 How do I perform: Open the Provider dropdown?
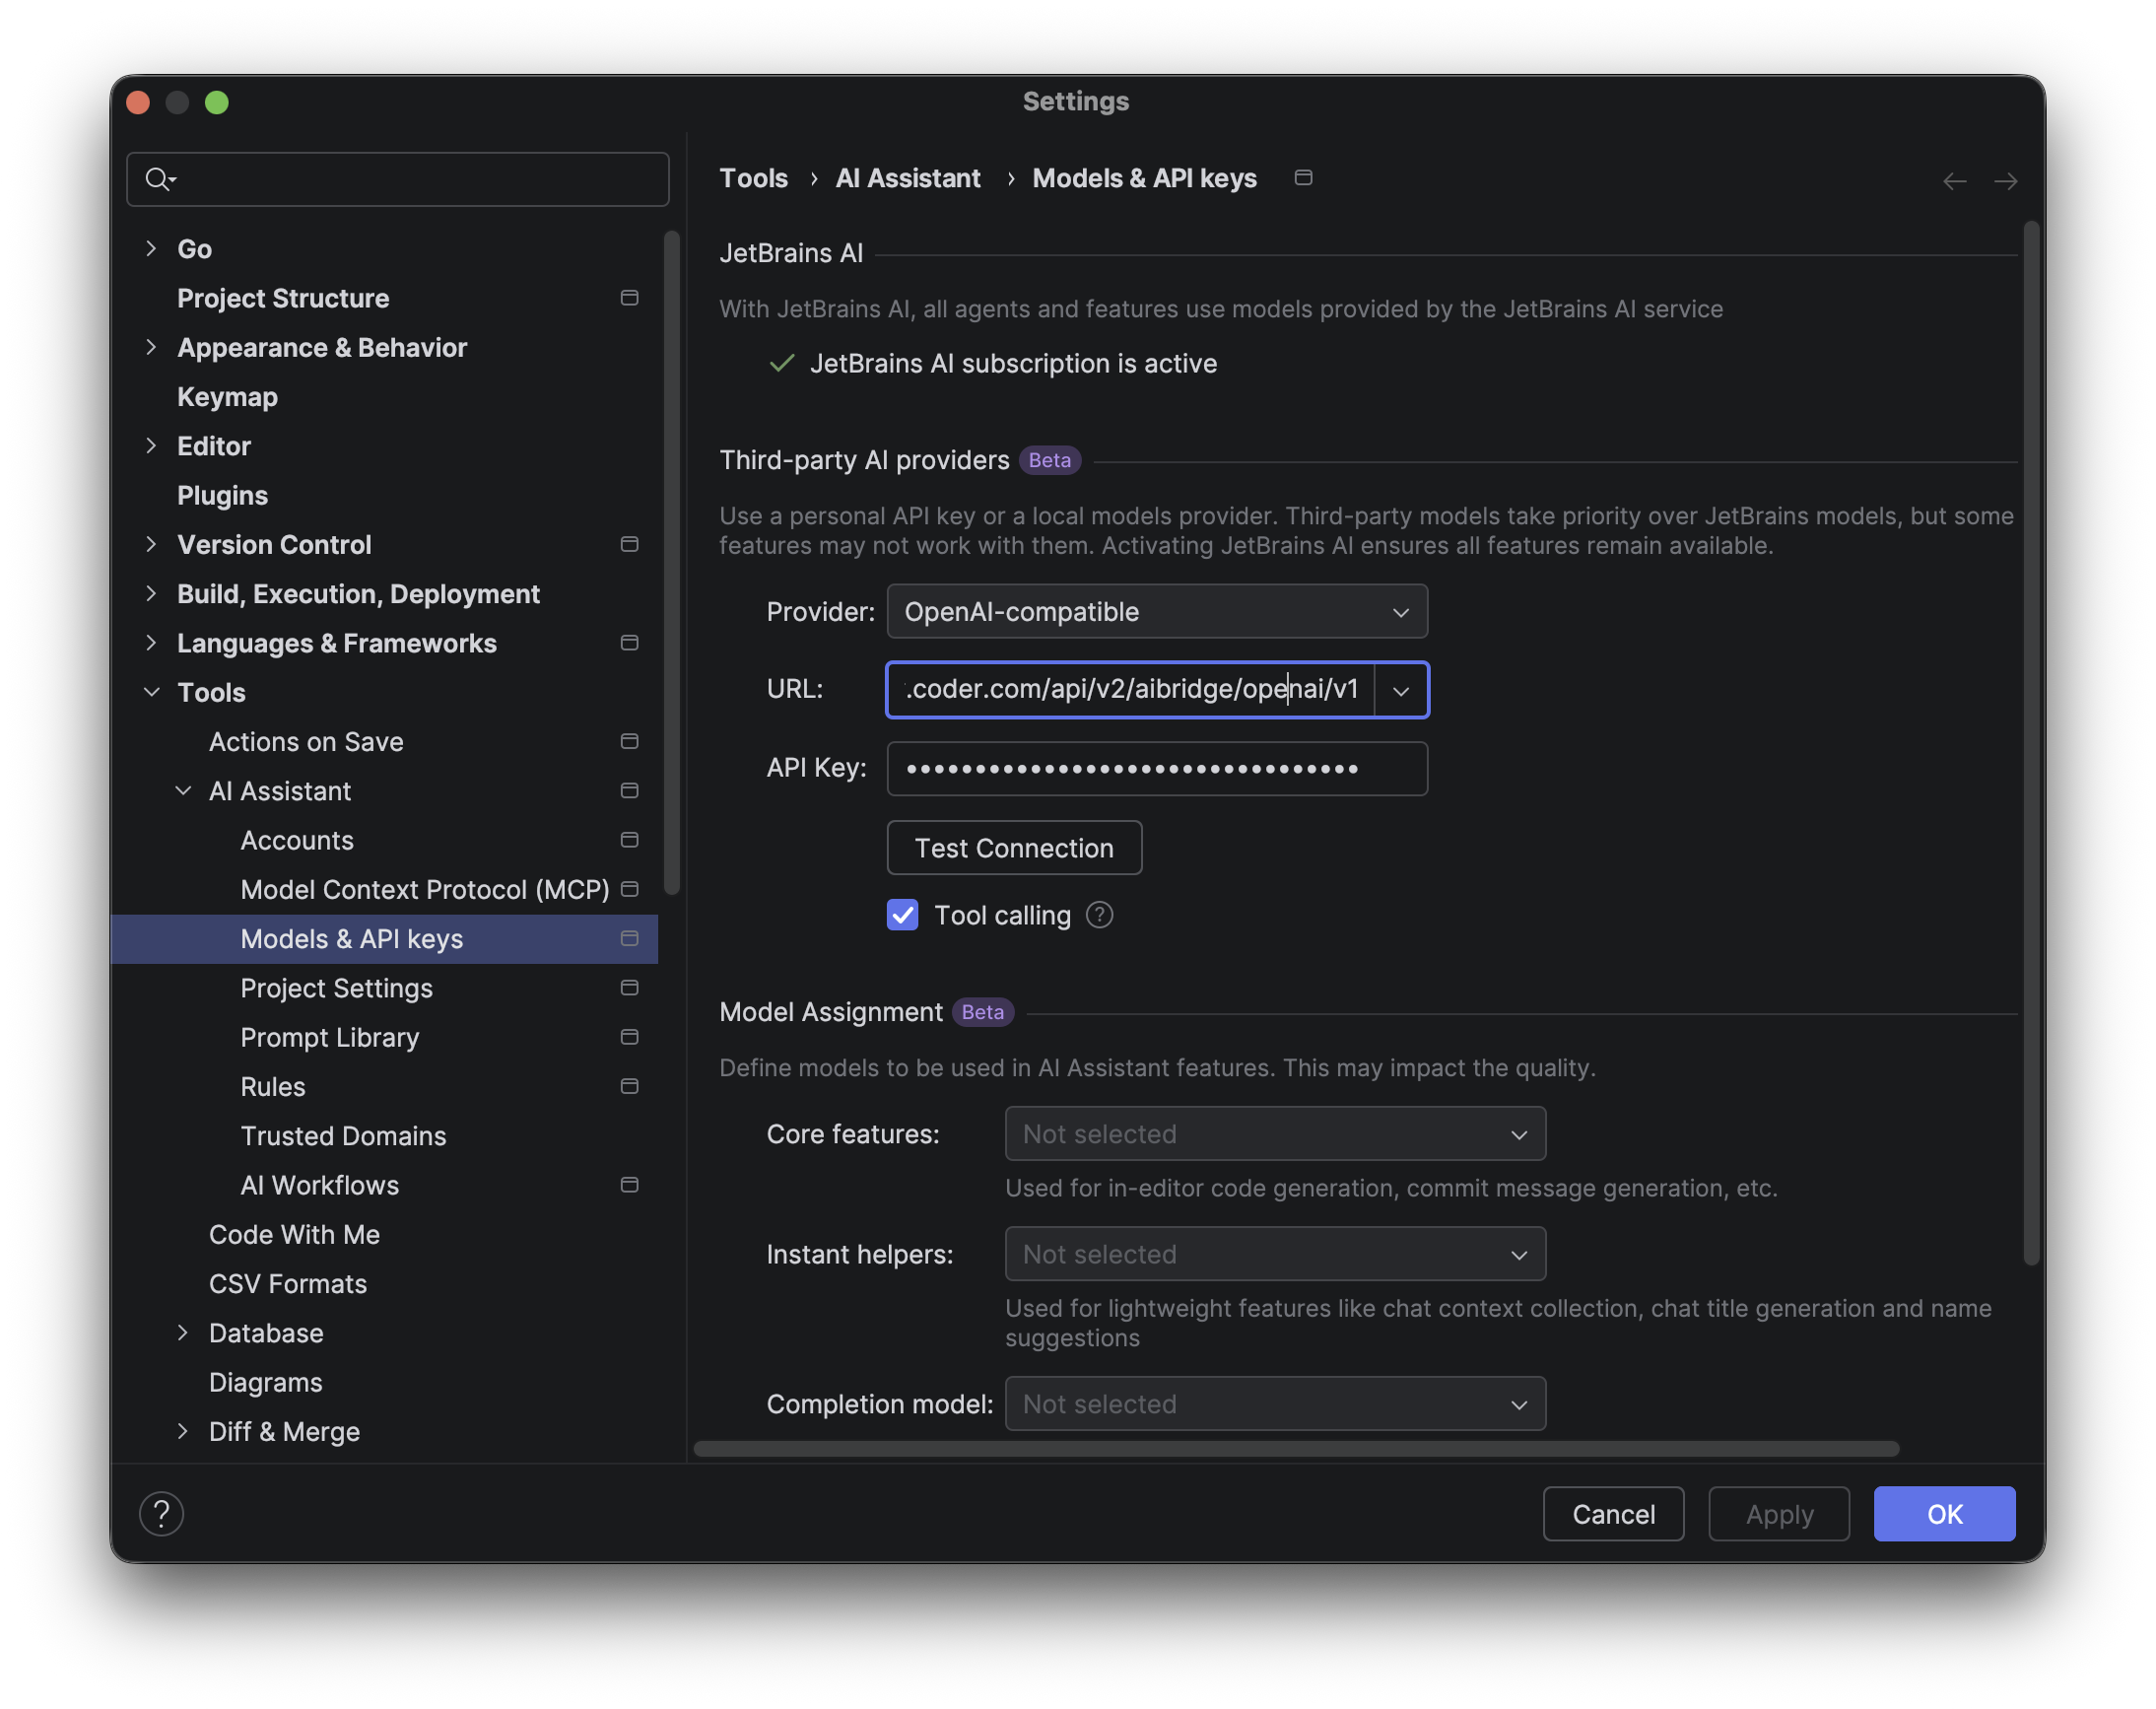[1156, 611]
